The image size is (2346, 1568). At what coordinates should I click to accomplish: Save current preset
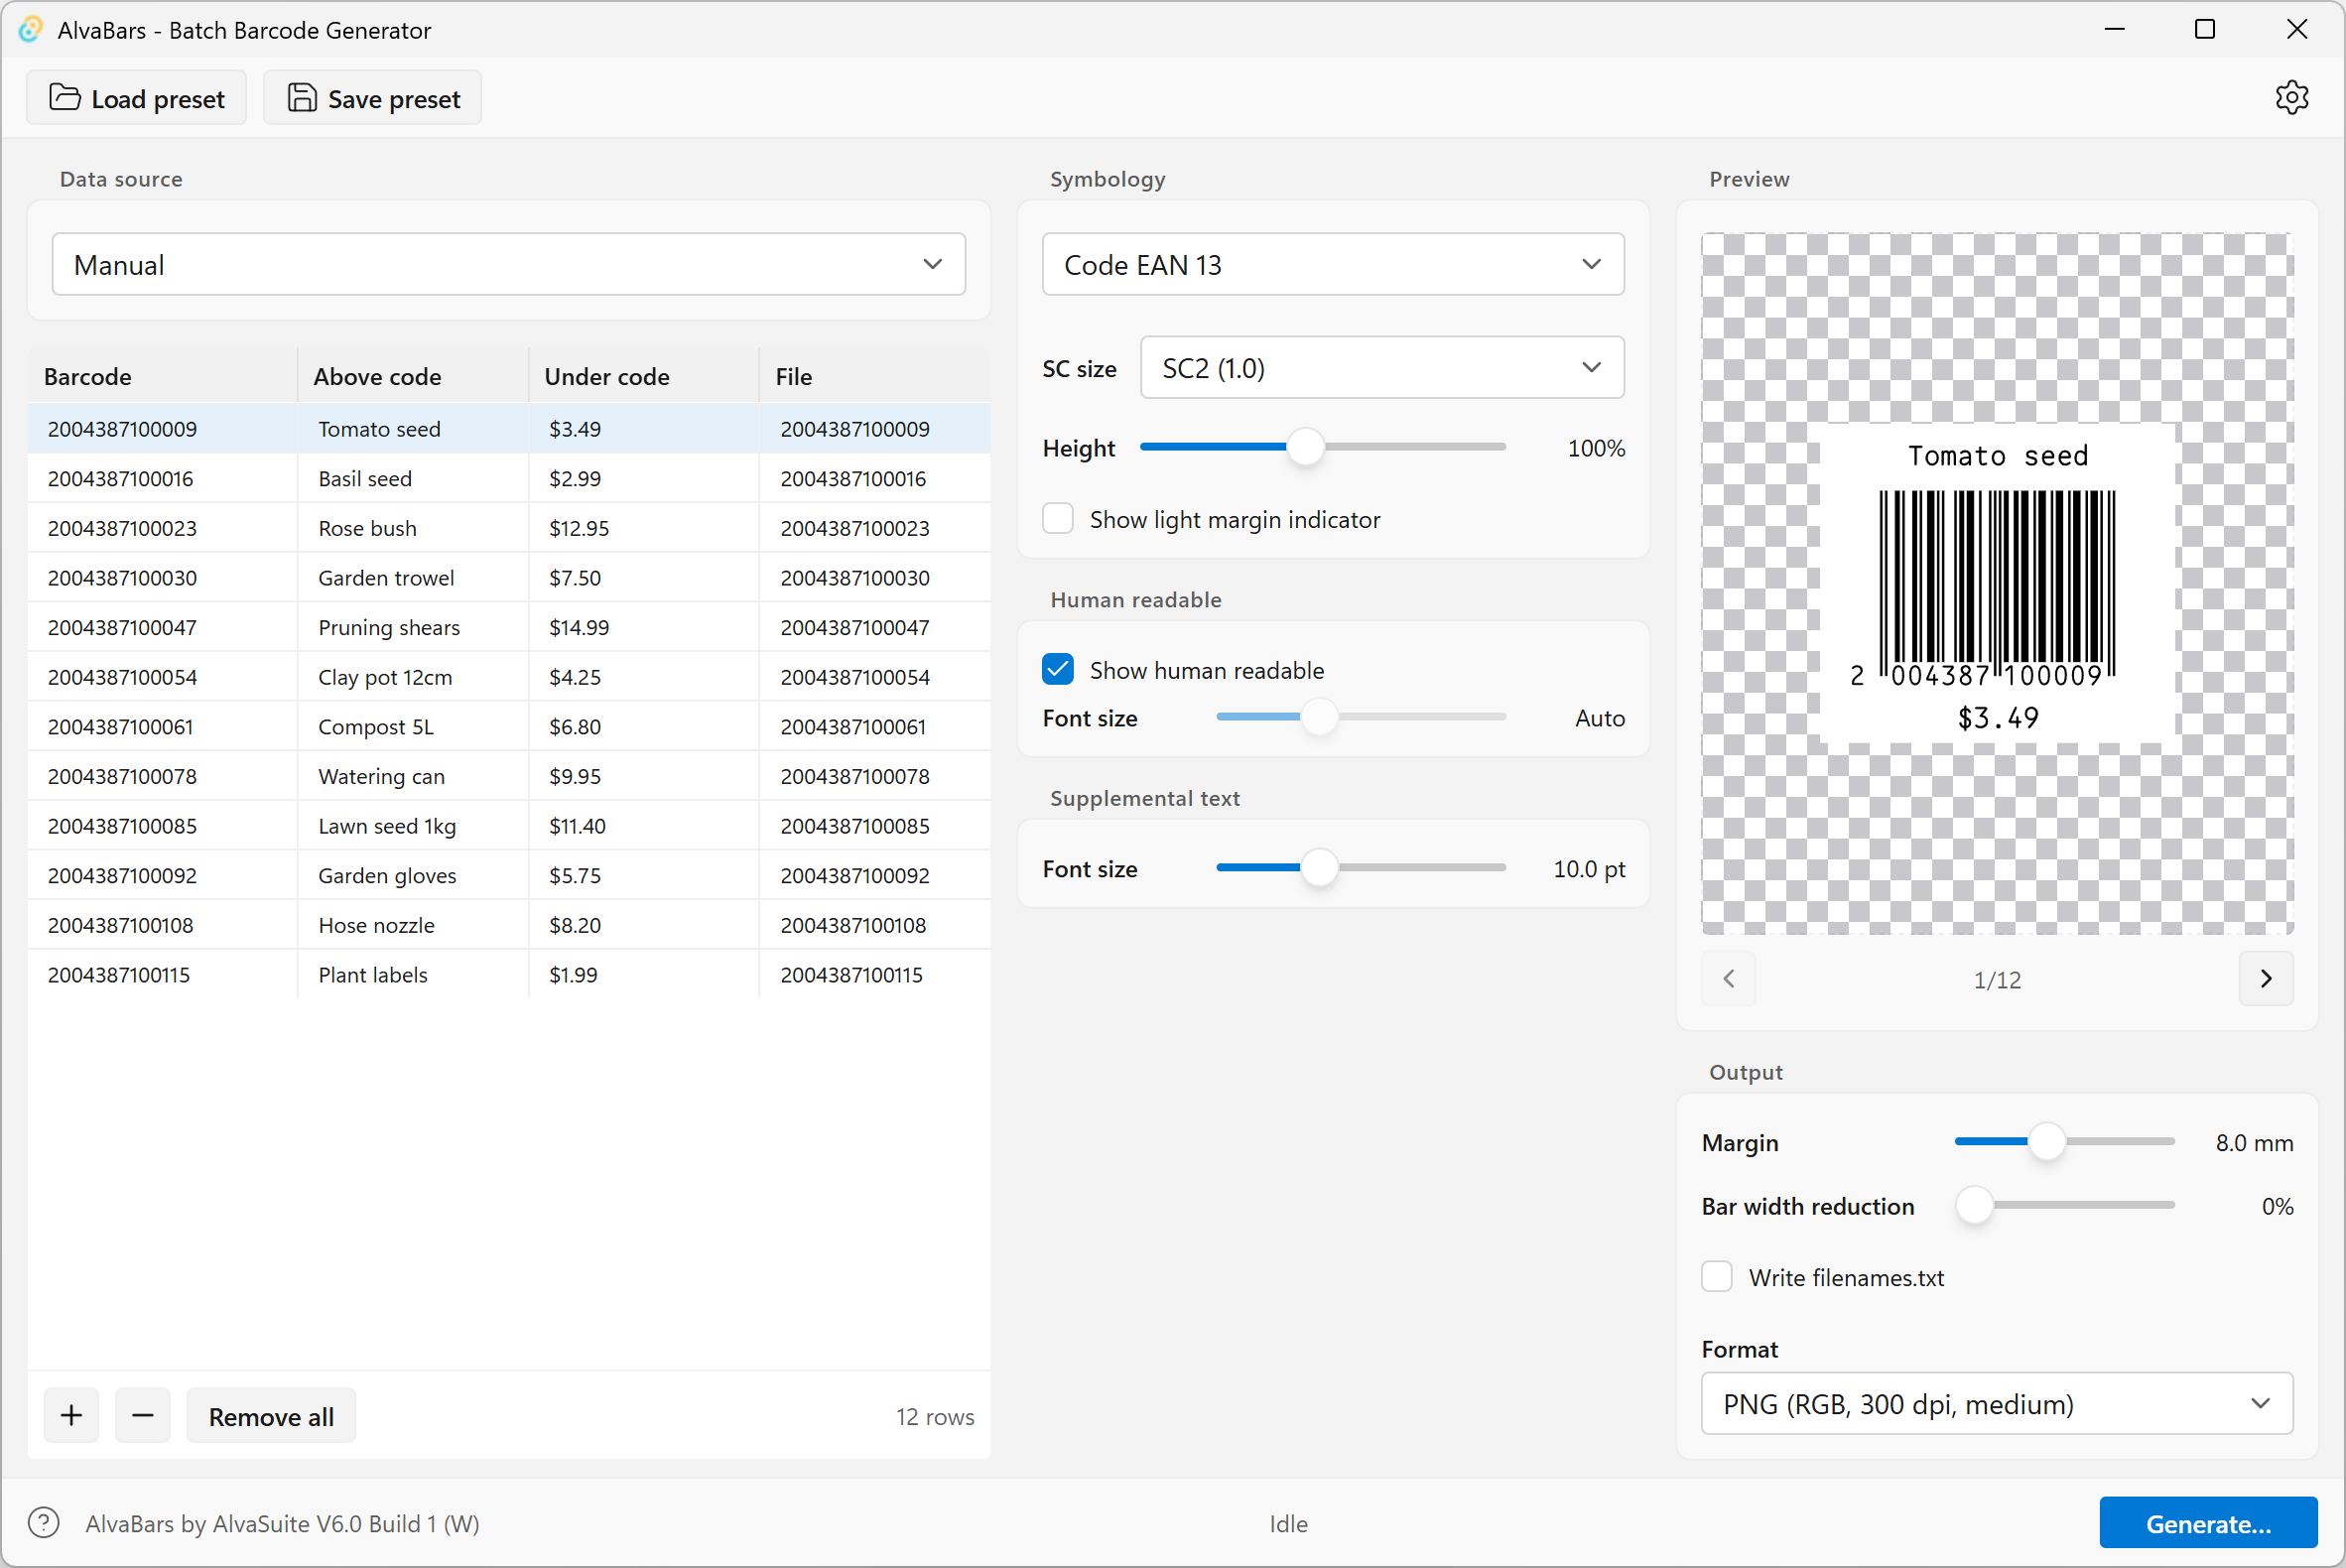373,98
